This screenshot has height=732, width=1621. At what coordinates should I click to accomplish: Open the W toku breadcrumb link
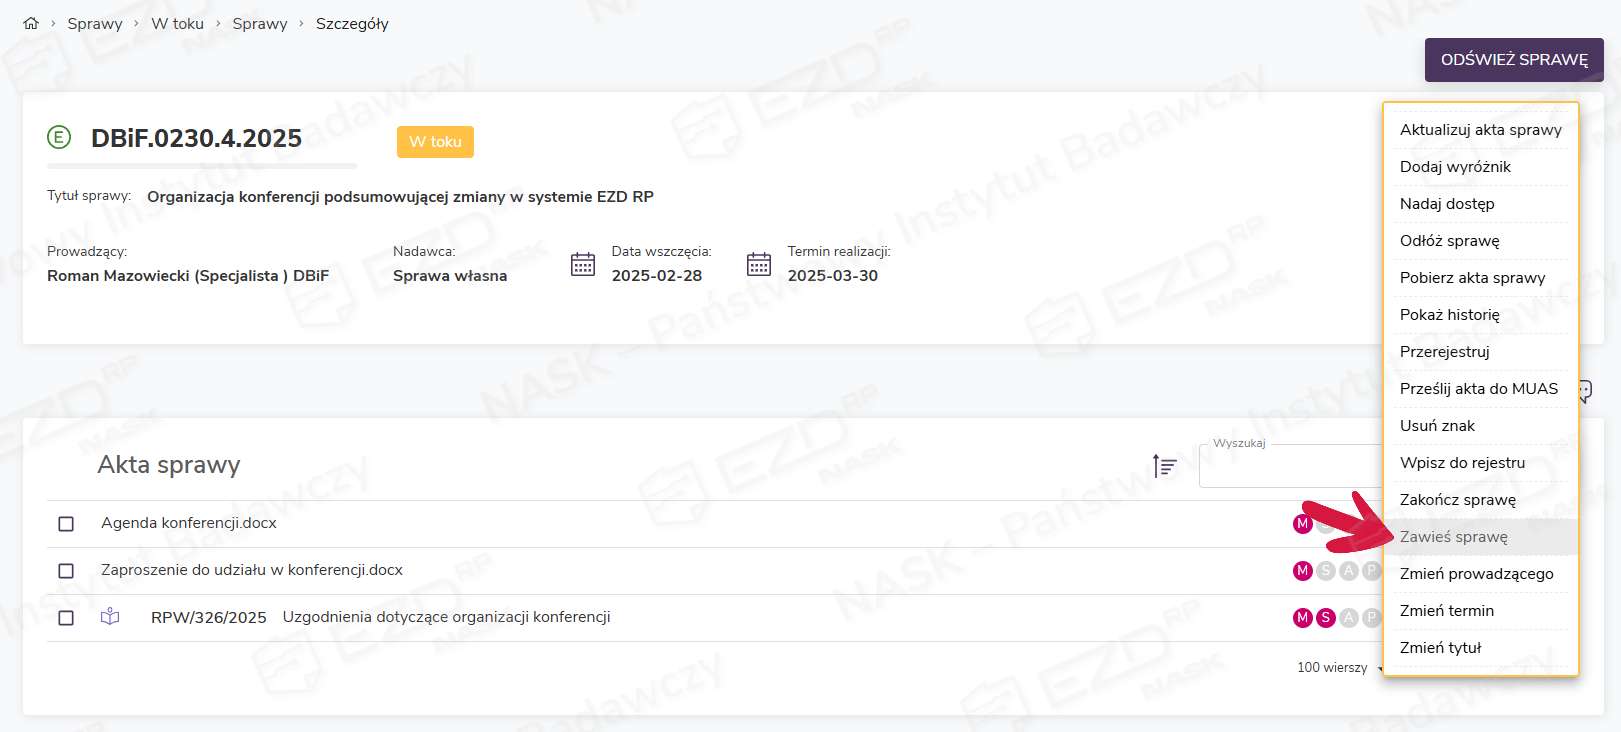[x=177, y=23]
